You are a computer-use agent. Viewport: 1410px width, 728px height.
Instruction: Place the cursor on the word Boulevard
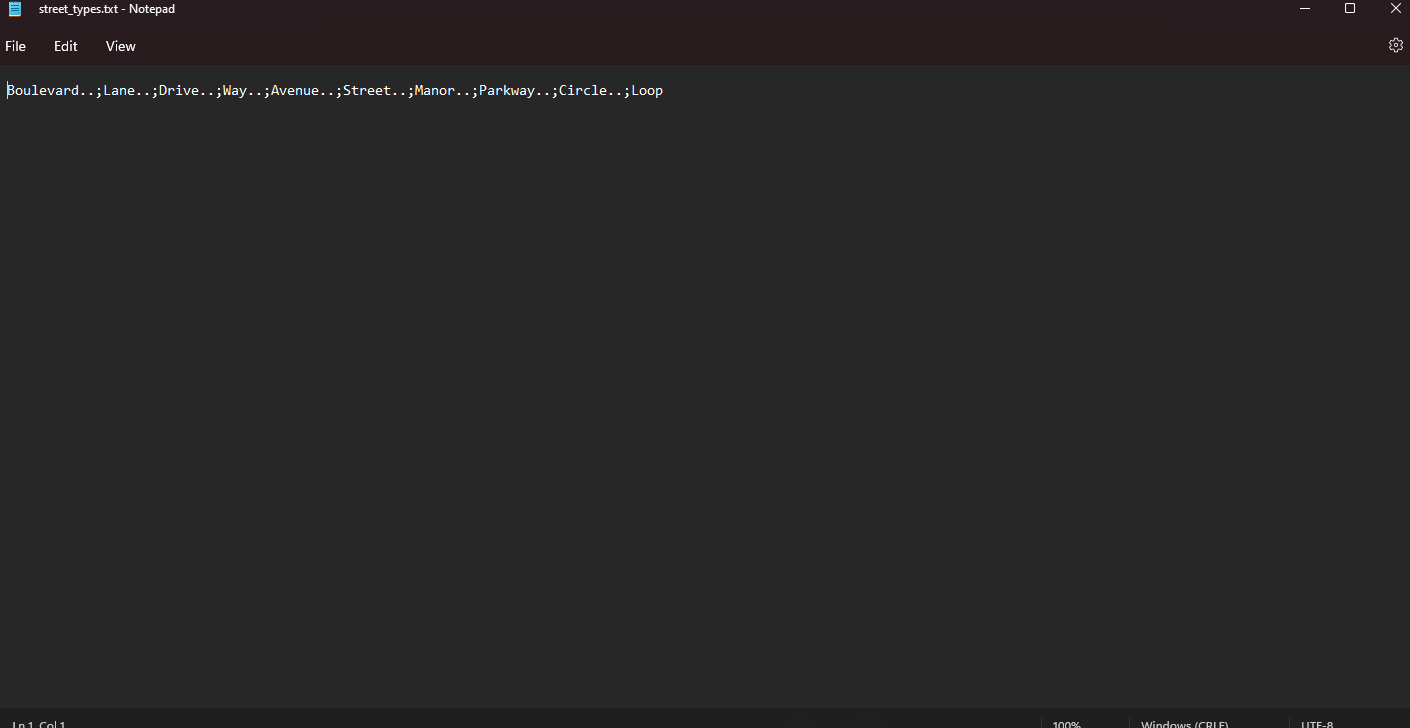[x=42, y=90]
